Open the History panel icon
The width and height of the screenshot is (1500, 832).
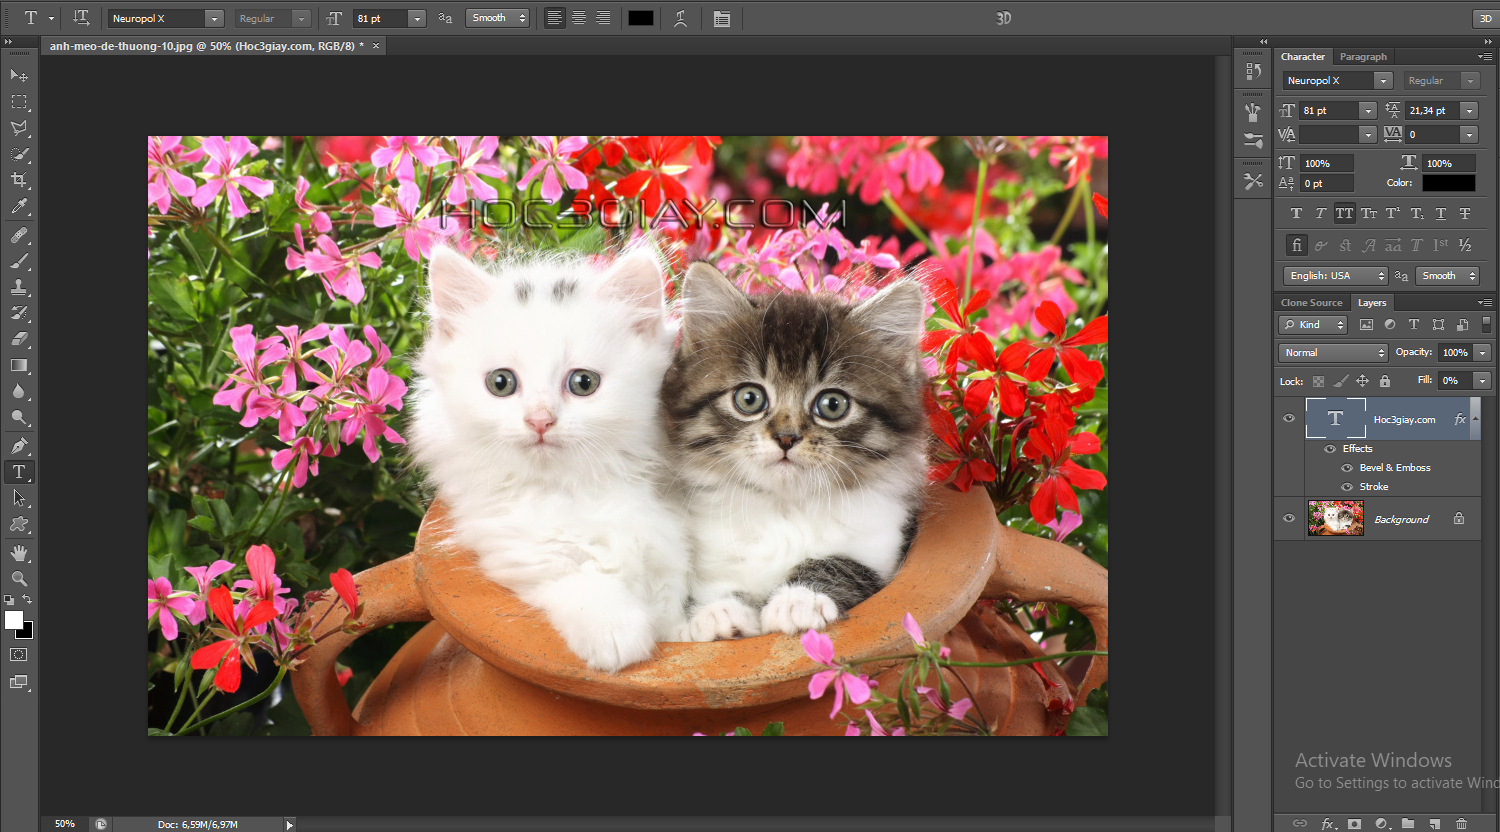pyautogui.click(x=1253, y=71)
